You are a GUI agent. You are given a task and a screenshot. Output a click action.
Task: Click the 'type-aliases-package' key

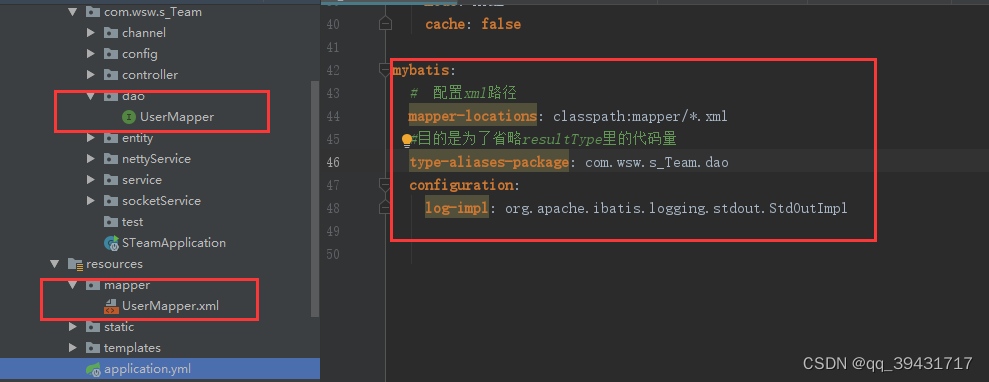[489, 162]
